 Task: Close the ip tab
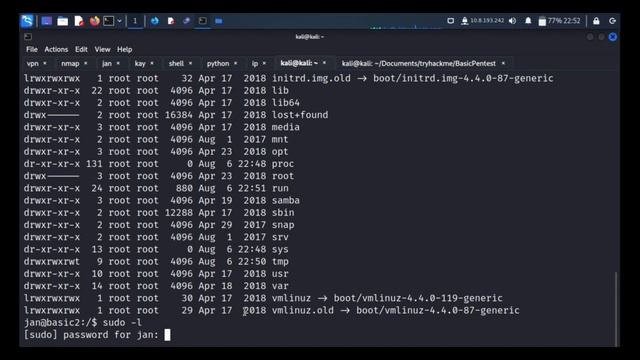point(264,63)
